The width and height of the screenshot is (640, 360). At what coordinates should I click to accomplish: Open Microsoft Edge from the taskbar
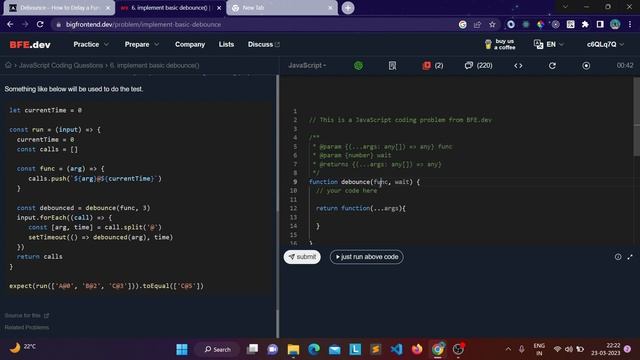(x=314, y=349)
